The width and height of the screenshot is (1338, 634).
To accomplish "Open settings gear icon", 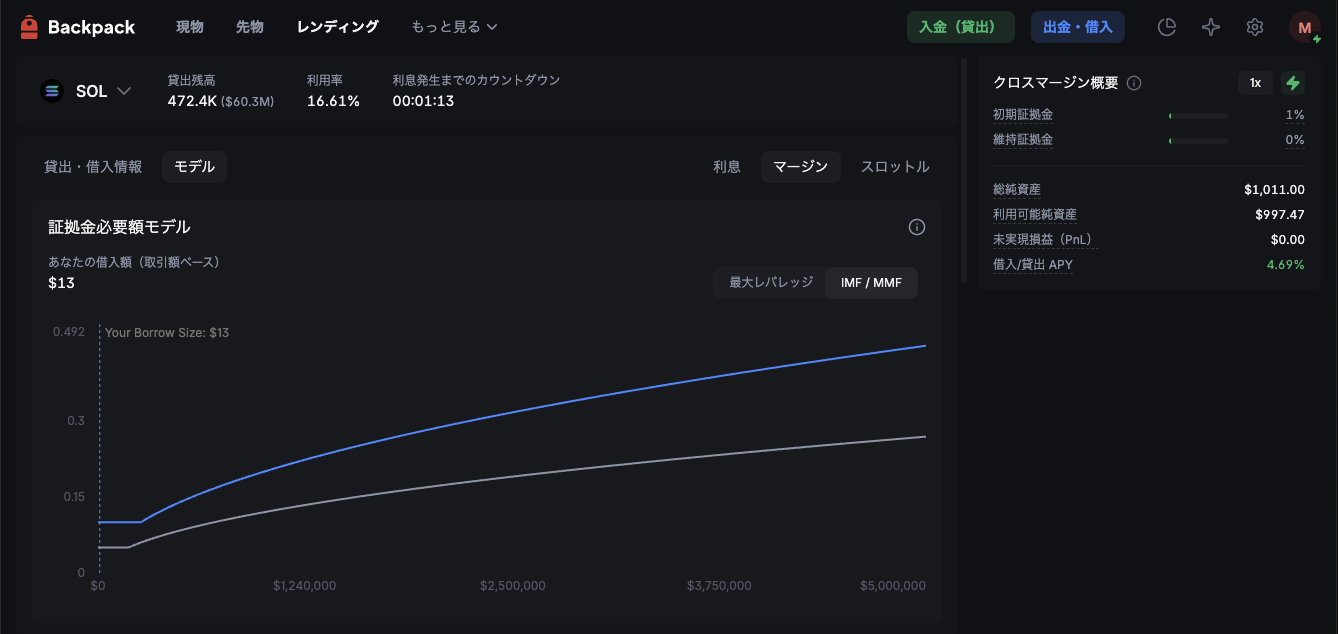I will coord(1254,27).
